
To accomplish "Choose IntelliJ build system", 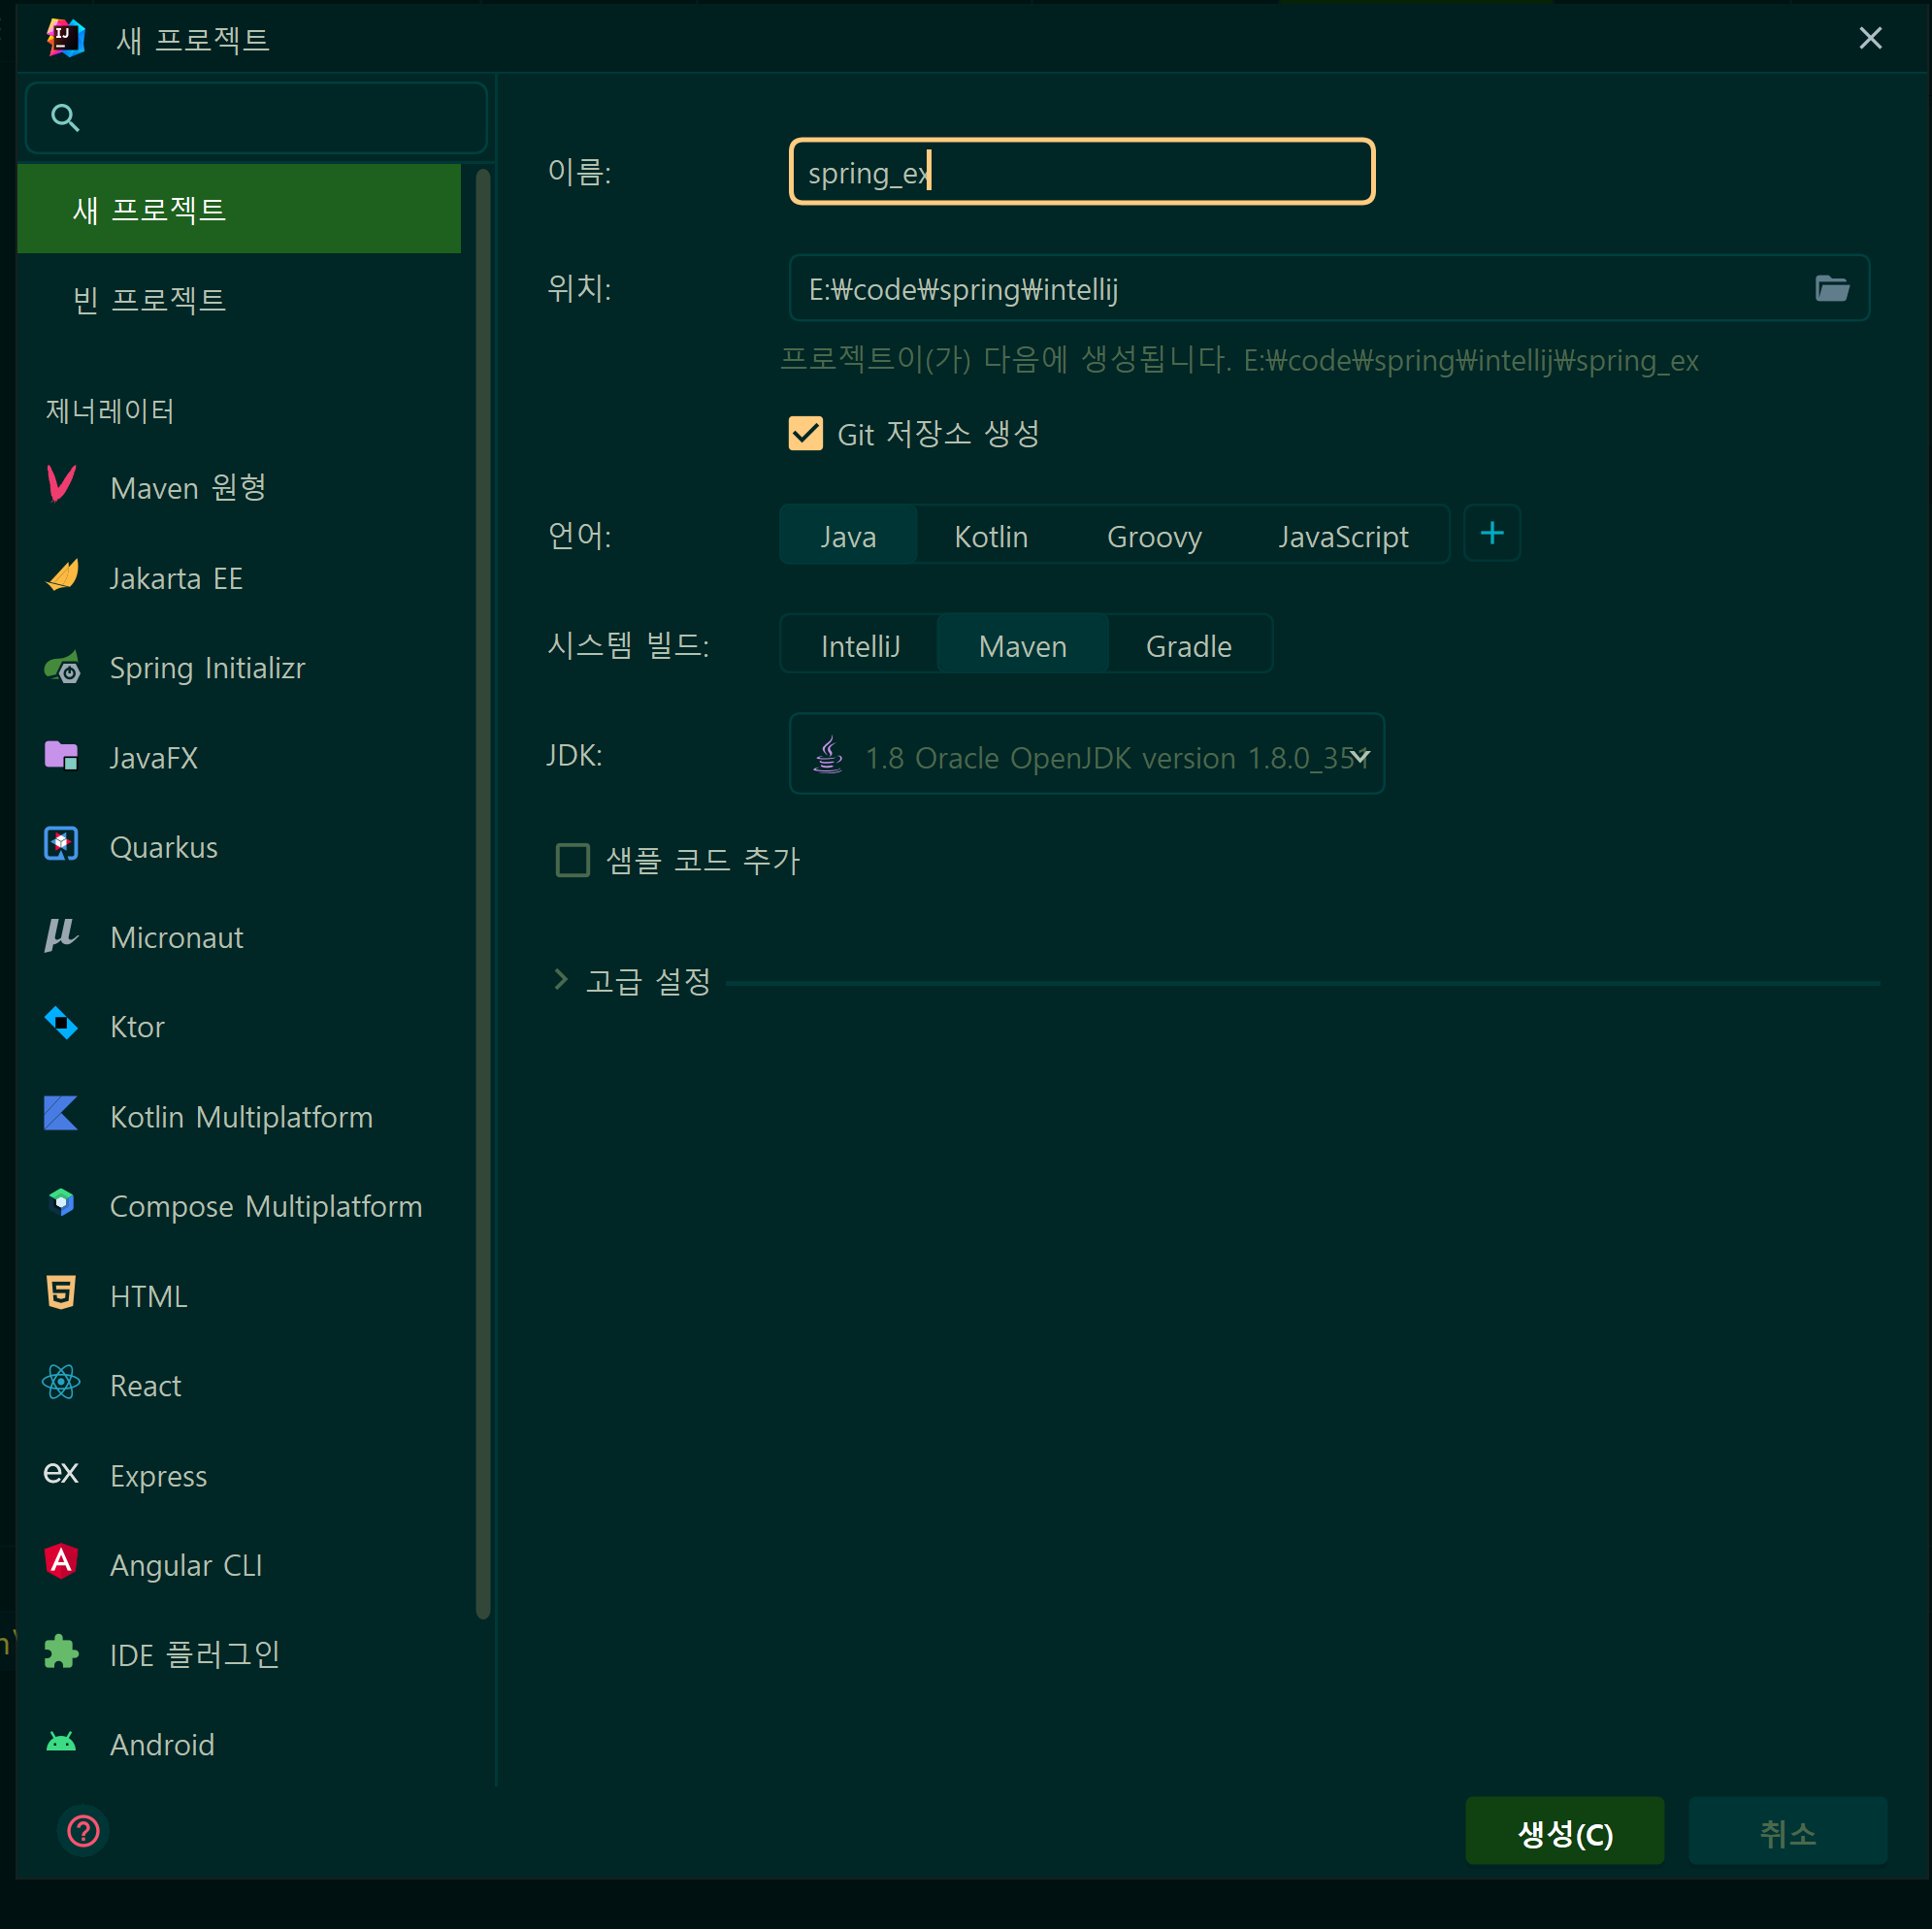I will click(x=860, y=645).
